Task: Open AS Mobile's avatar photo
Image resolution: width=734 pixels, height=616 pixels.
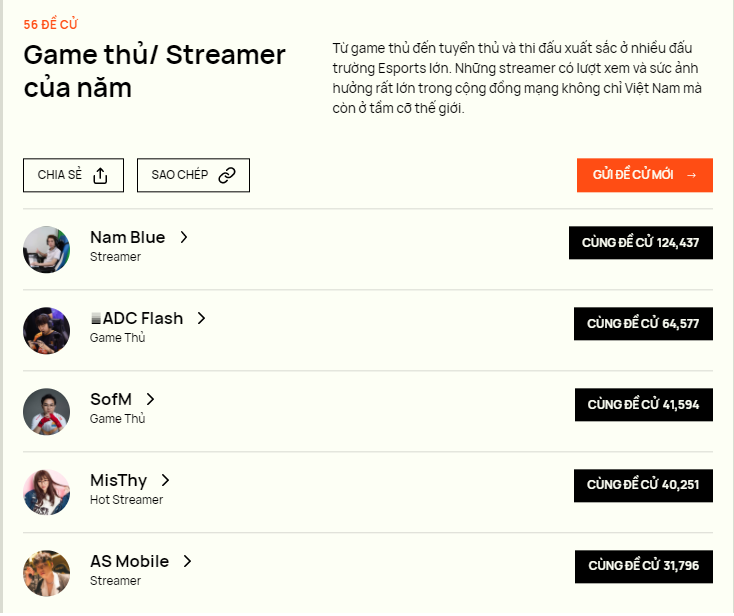Action: (46, 573)
